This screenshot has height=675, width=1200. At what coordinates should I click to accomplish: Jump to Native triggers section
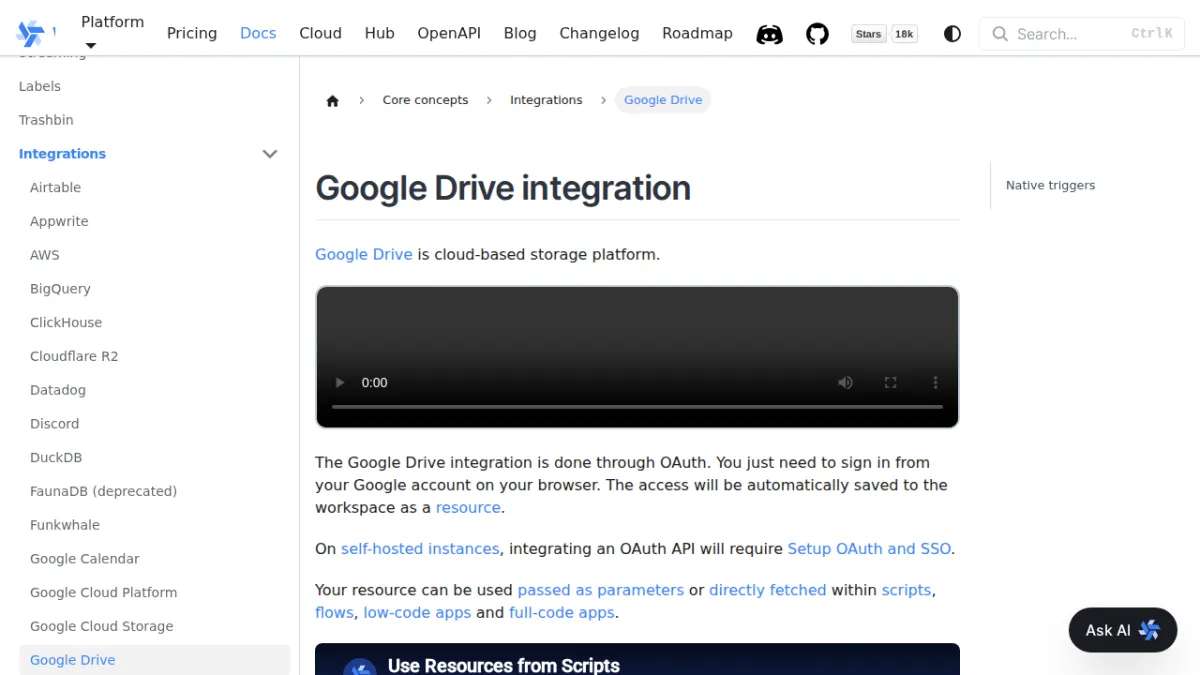(1050, 185)
